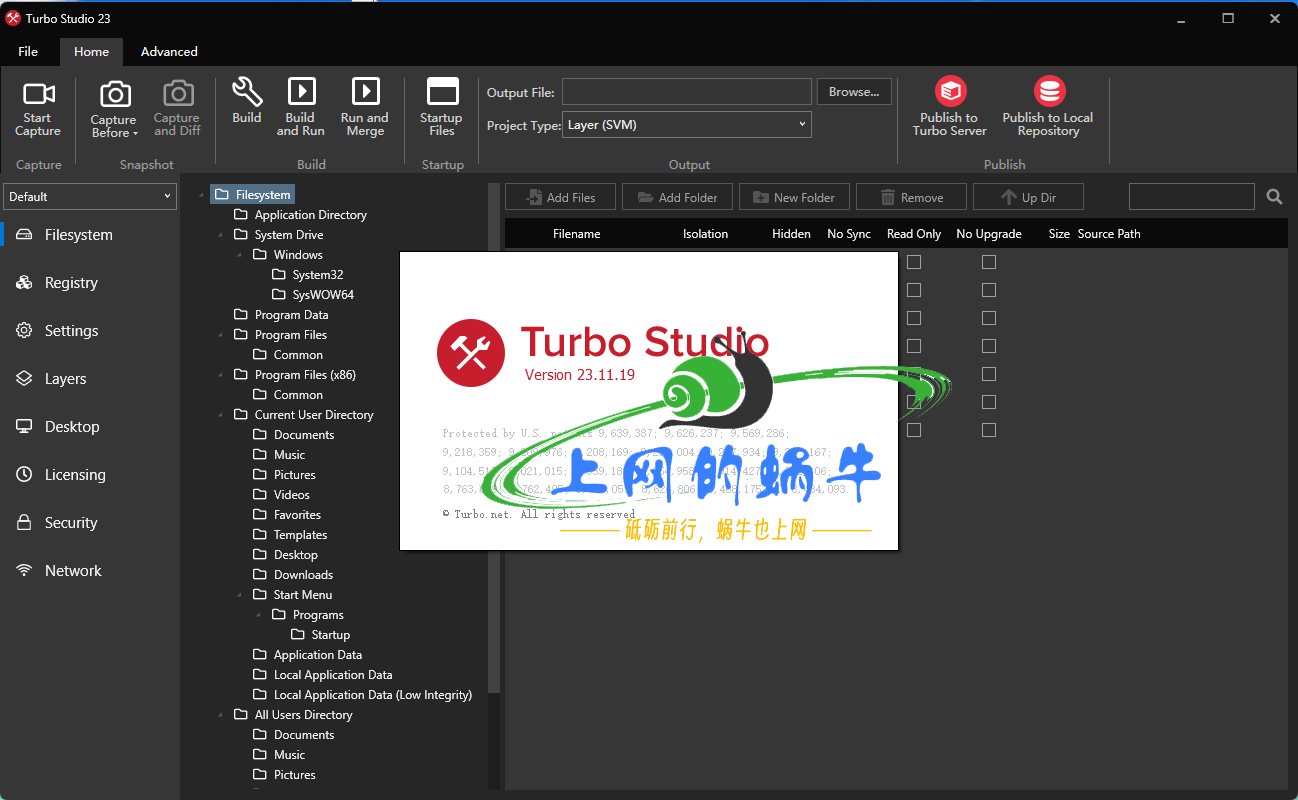Viewport: 1298px width, 800px height.
Task: Select the Downloads folder in the tree
Action: pyautogui.click(x=304, y=575)
